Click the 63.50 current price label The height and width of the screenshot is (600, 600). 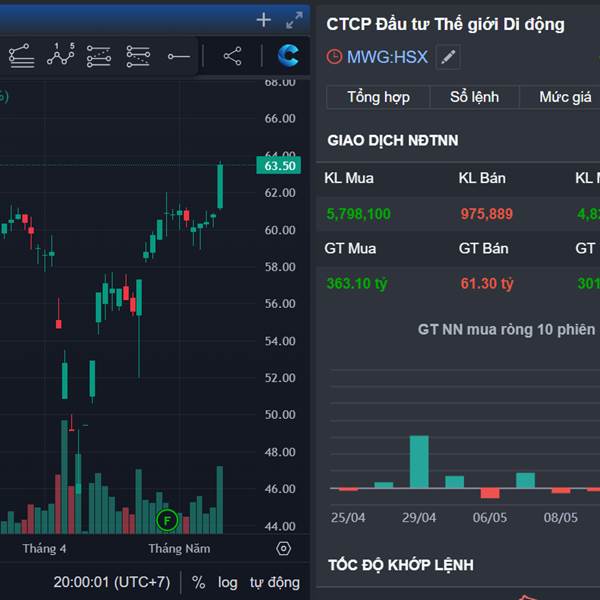[279, 166]
